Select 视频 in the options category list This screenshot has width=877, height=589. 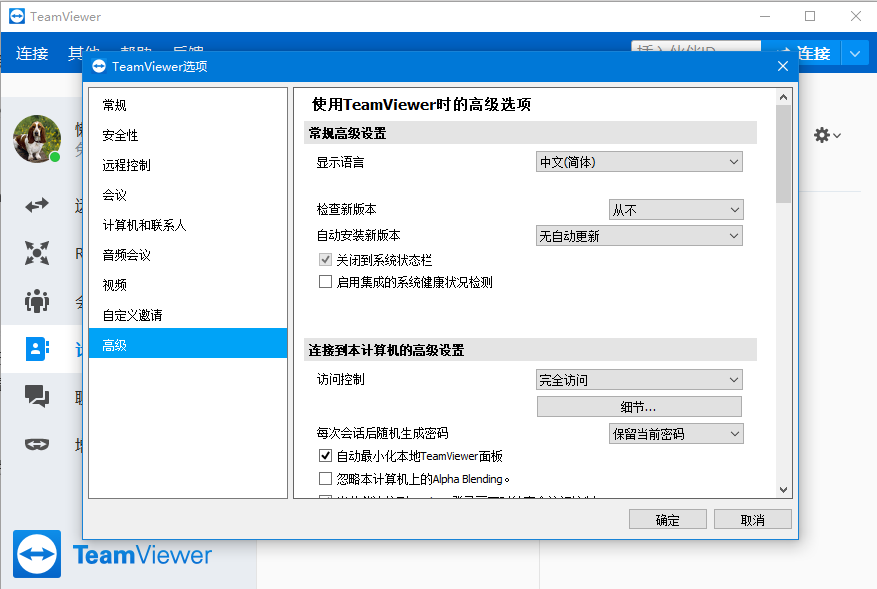point(188,285)
